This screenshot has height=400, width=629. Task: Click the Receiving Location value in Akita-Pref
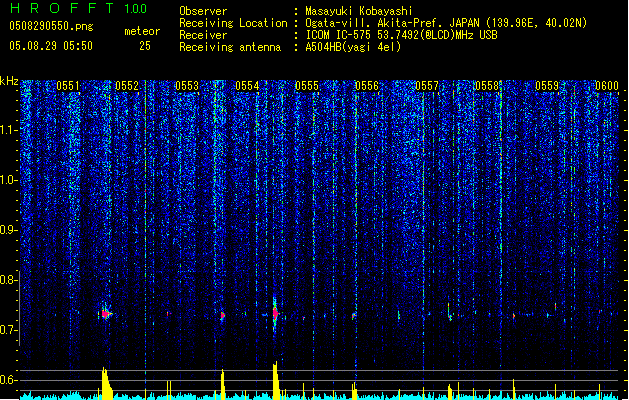[x=446, y=23]
